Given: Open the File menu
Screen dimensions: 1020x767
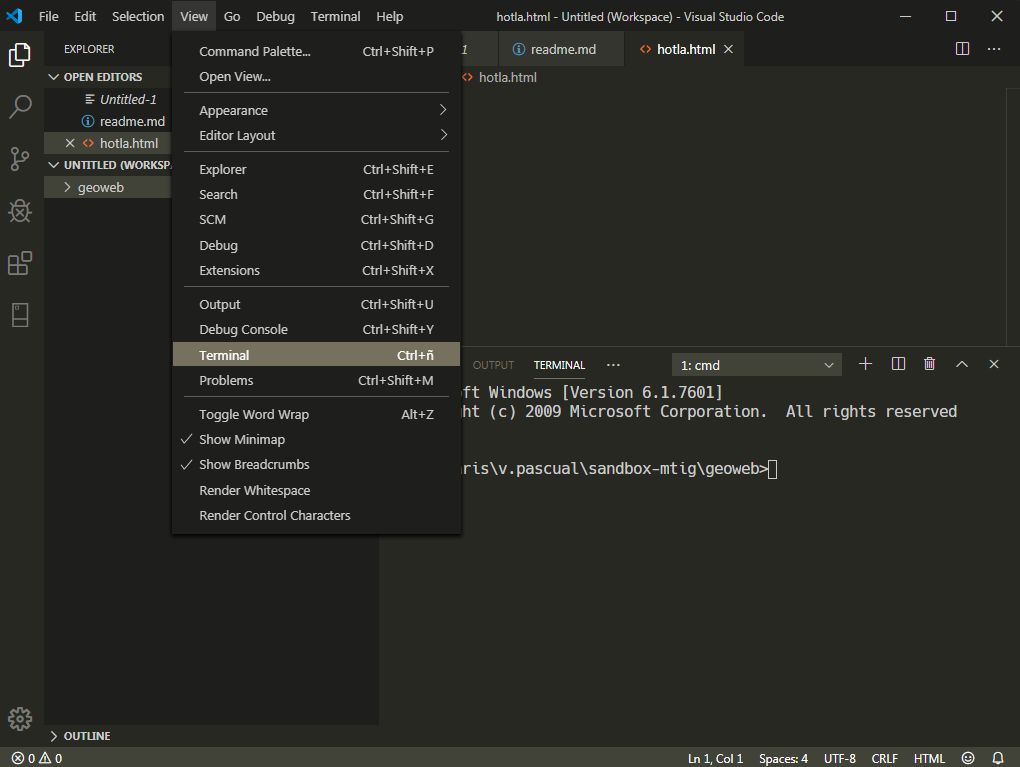Looking at the screenshot, I should pyautogui.click(x=49, y=16).
